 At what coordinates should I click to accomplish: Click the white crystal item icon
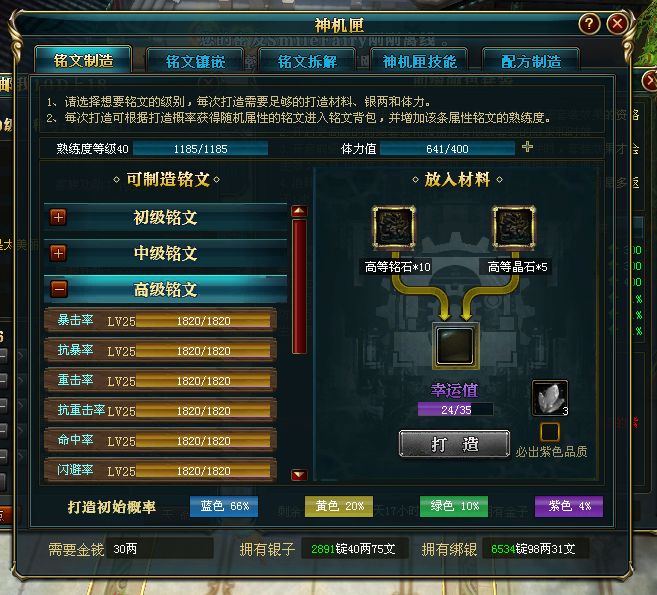point(550,398)
